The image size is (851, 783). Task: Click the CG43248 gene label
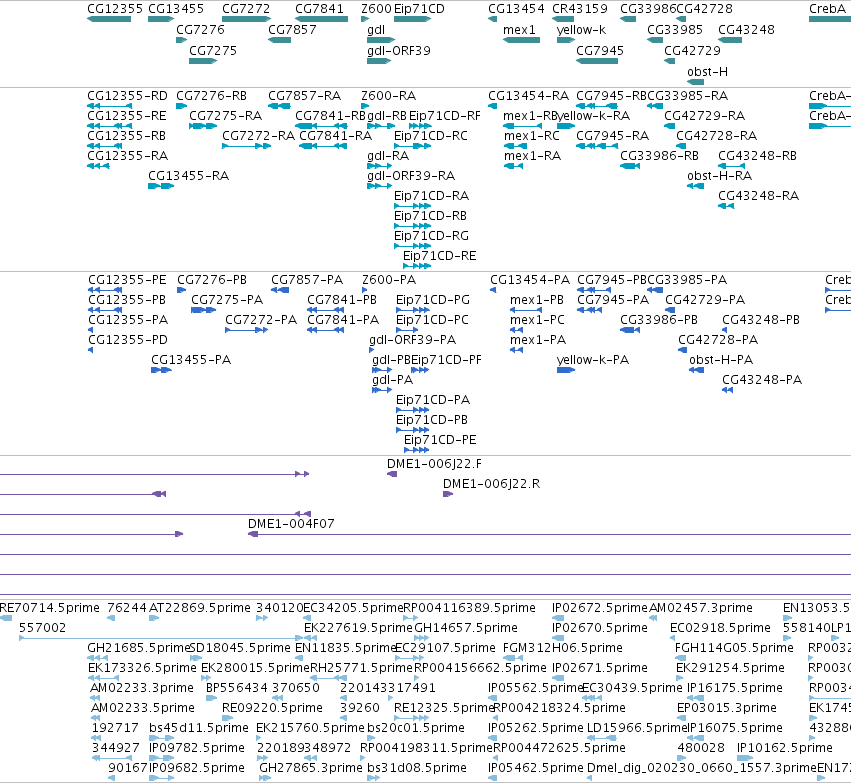pyautogui.click(x=746, y=29)
